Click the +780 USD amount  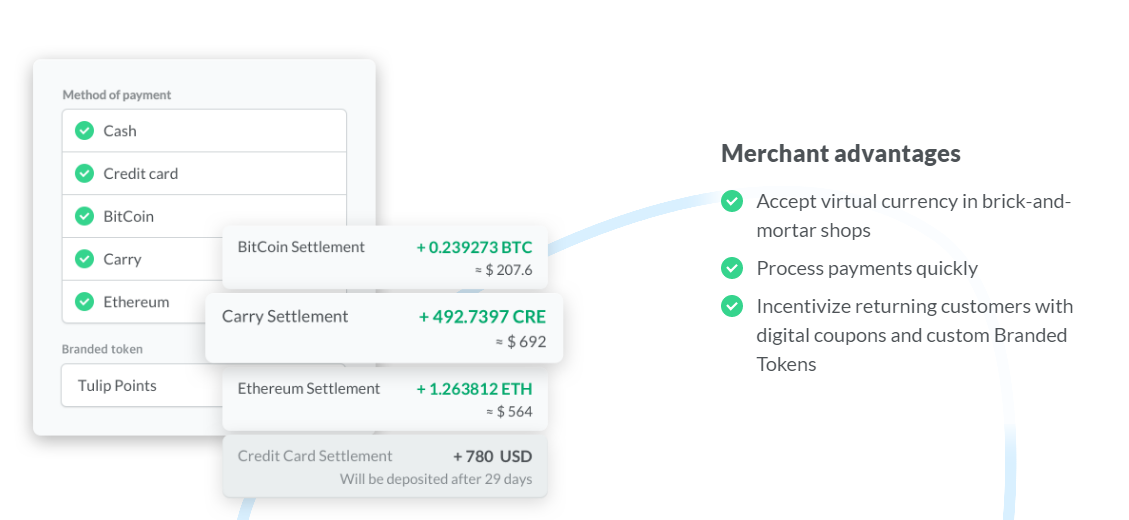click(x=492, y=456)
